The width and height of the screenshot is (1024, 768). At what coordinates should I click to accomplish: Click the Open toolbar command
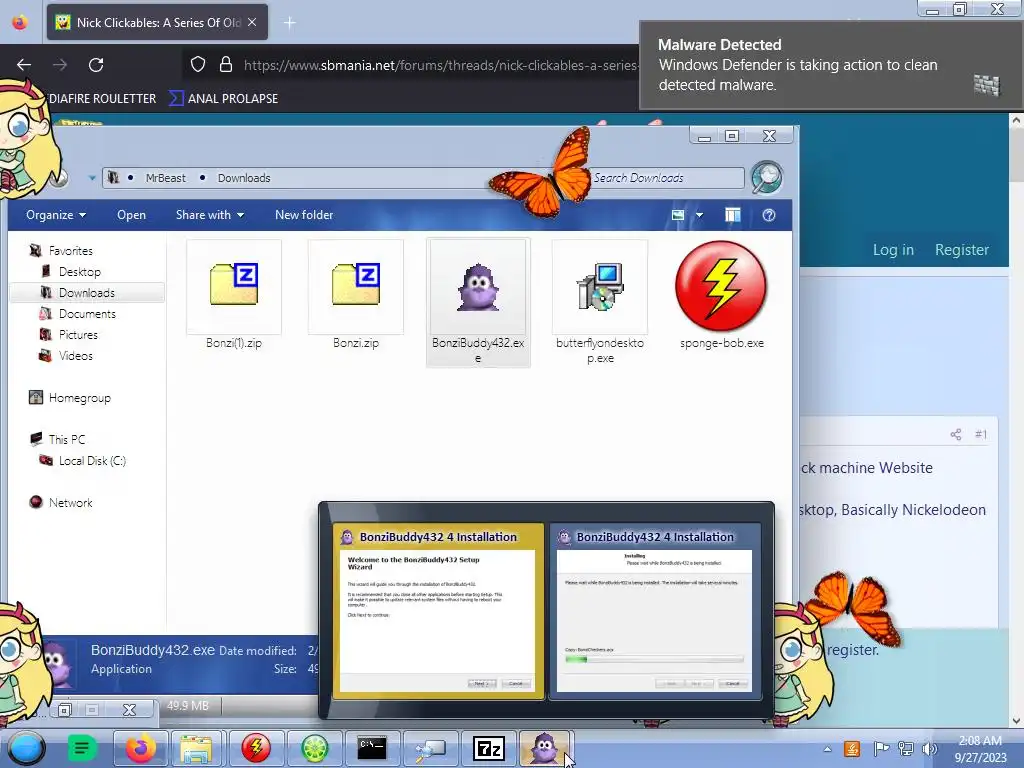click(131, 215)
